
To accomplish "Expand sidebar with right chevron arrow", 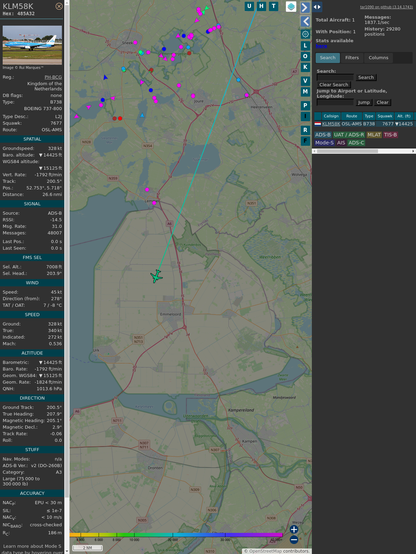I will 305,7.
